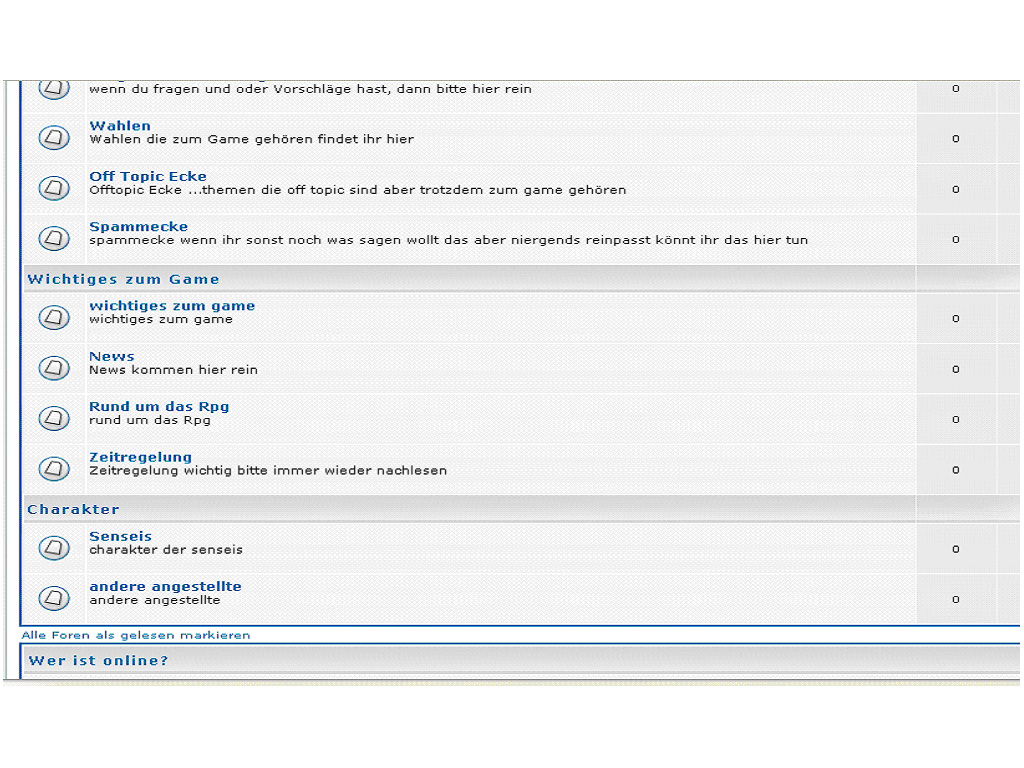Click the Spammecke forum status icon
The width and height of the screenshot is (1024, 768).
click(54, 238)
